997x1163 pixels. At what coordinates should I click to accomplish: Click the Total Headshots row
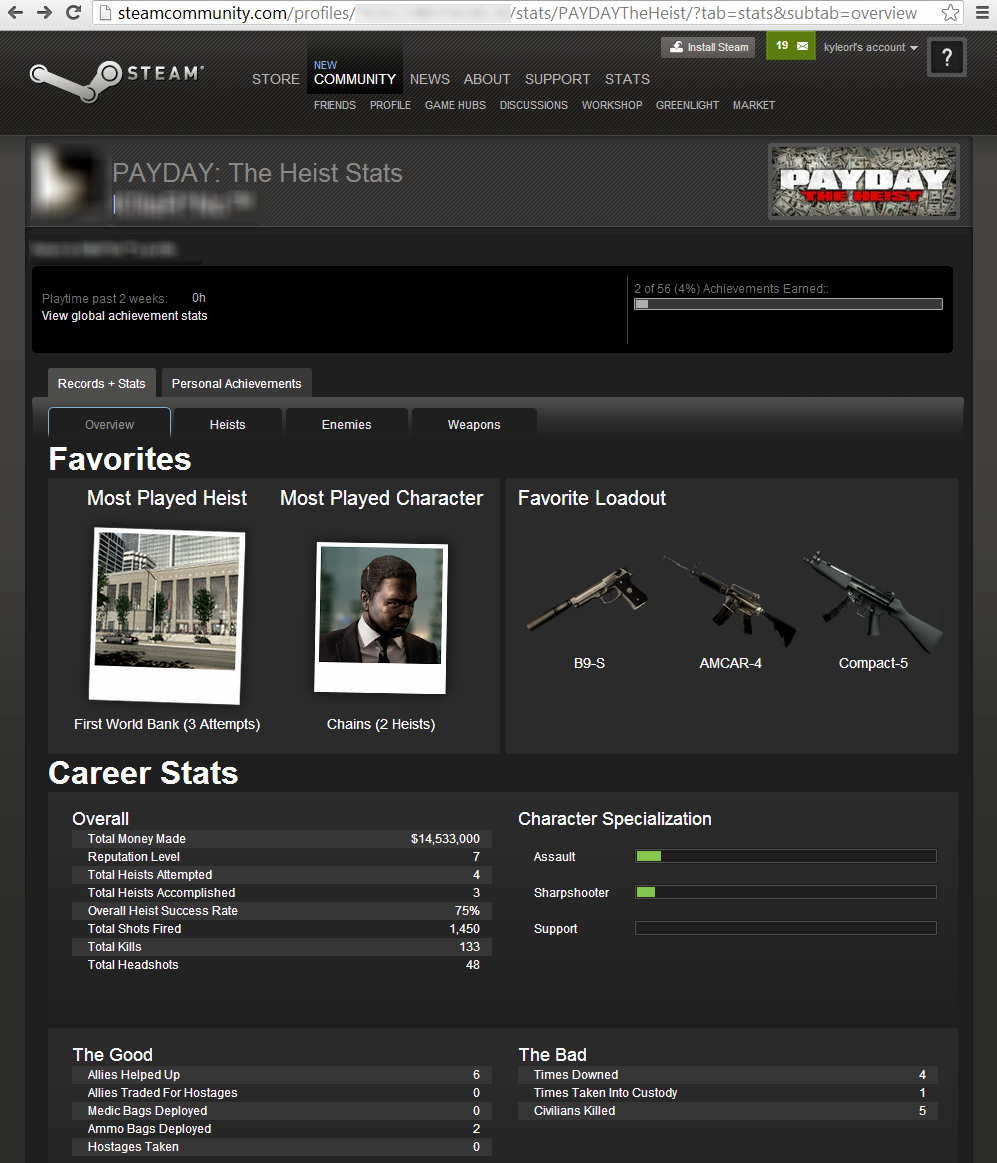(x=282, y=964)
